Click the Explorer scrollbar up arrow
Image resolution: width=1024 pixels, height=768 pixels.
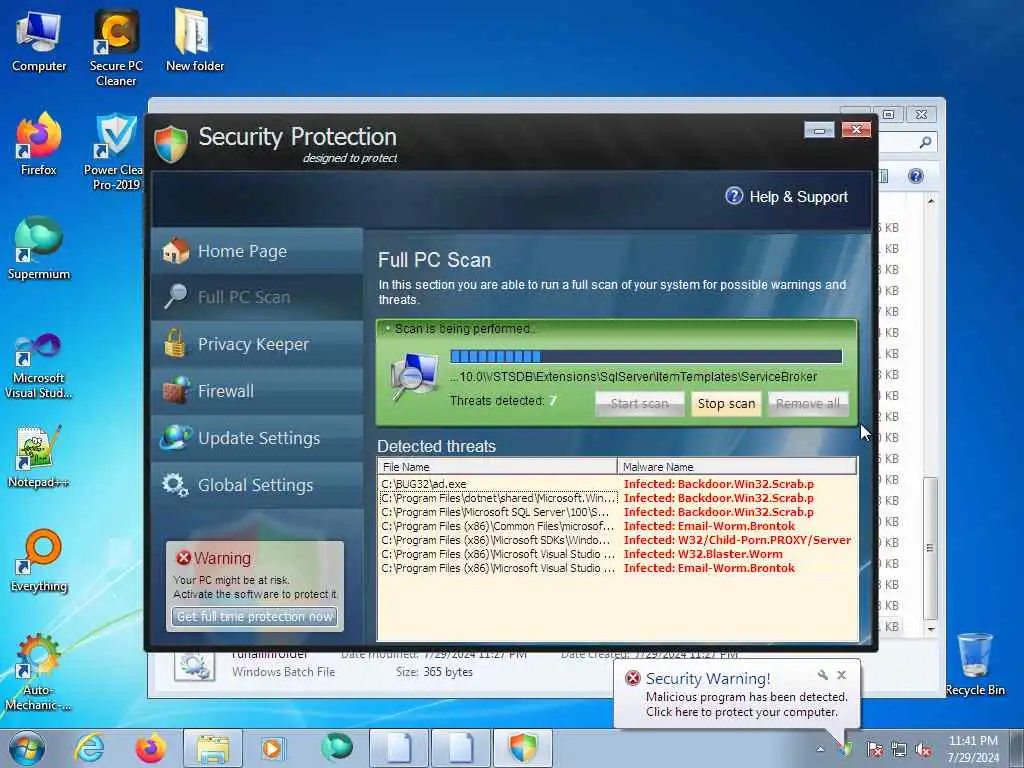(931, 201)
